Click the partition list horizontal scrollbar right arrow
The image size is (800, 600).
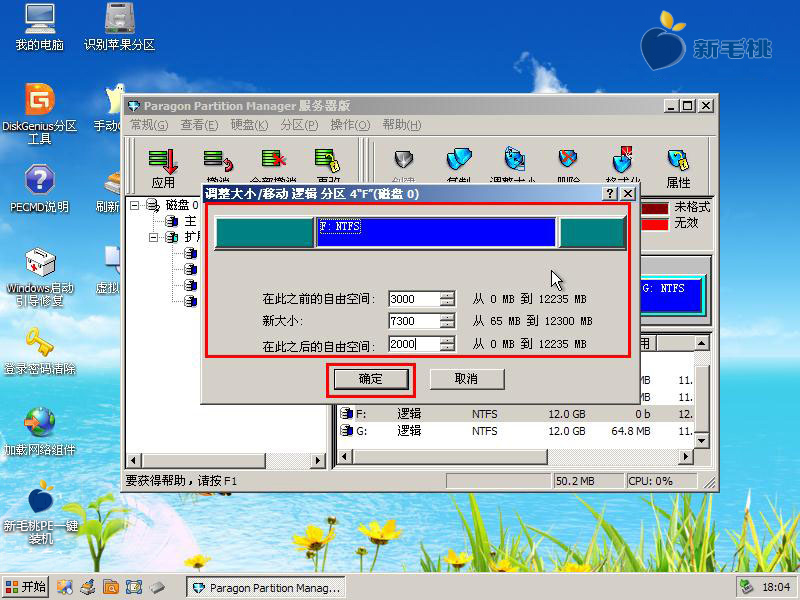coord(686,456)
